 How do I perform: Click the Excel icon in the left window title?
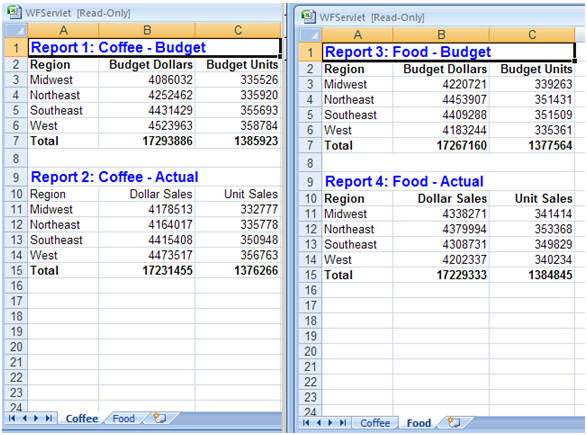click(14, 12)
